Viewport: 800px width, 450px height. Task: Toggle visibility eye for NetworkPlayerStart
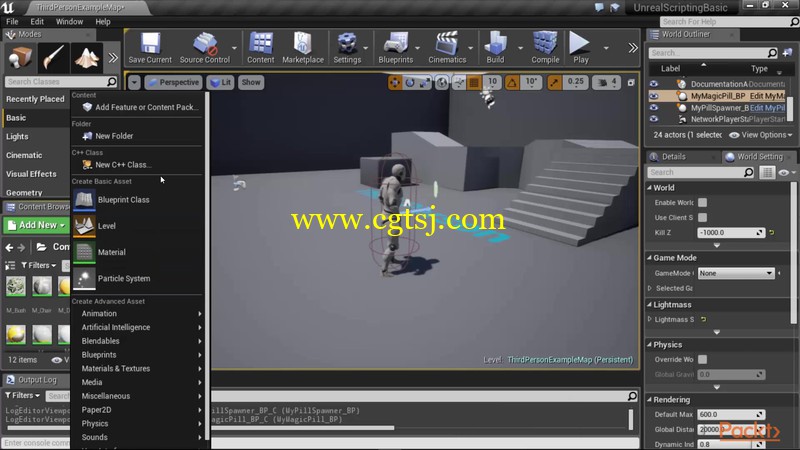[x=654, y=119]
